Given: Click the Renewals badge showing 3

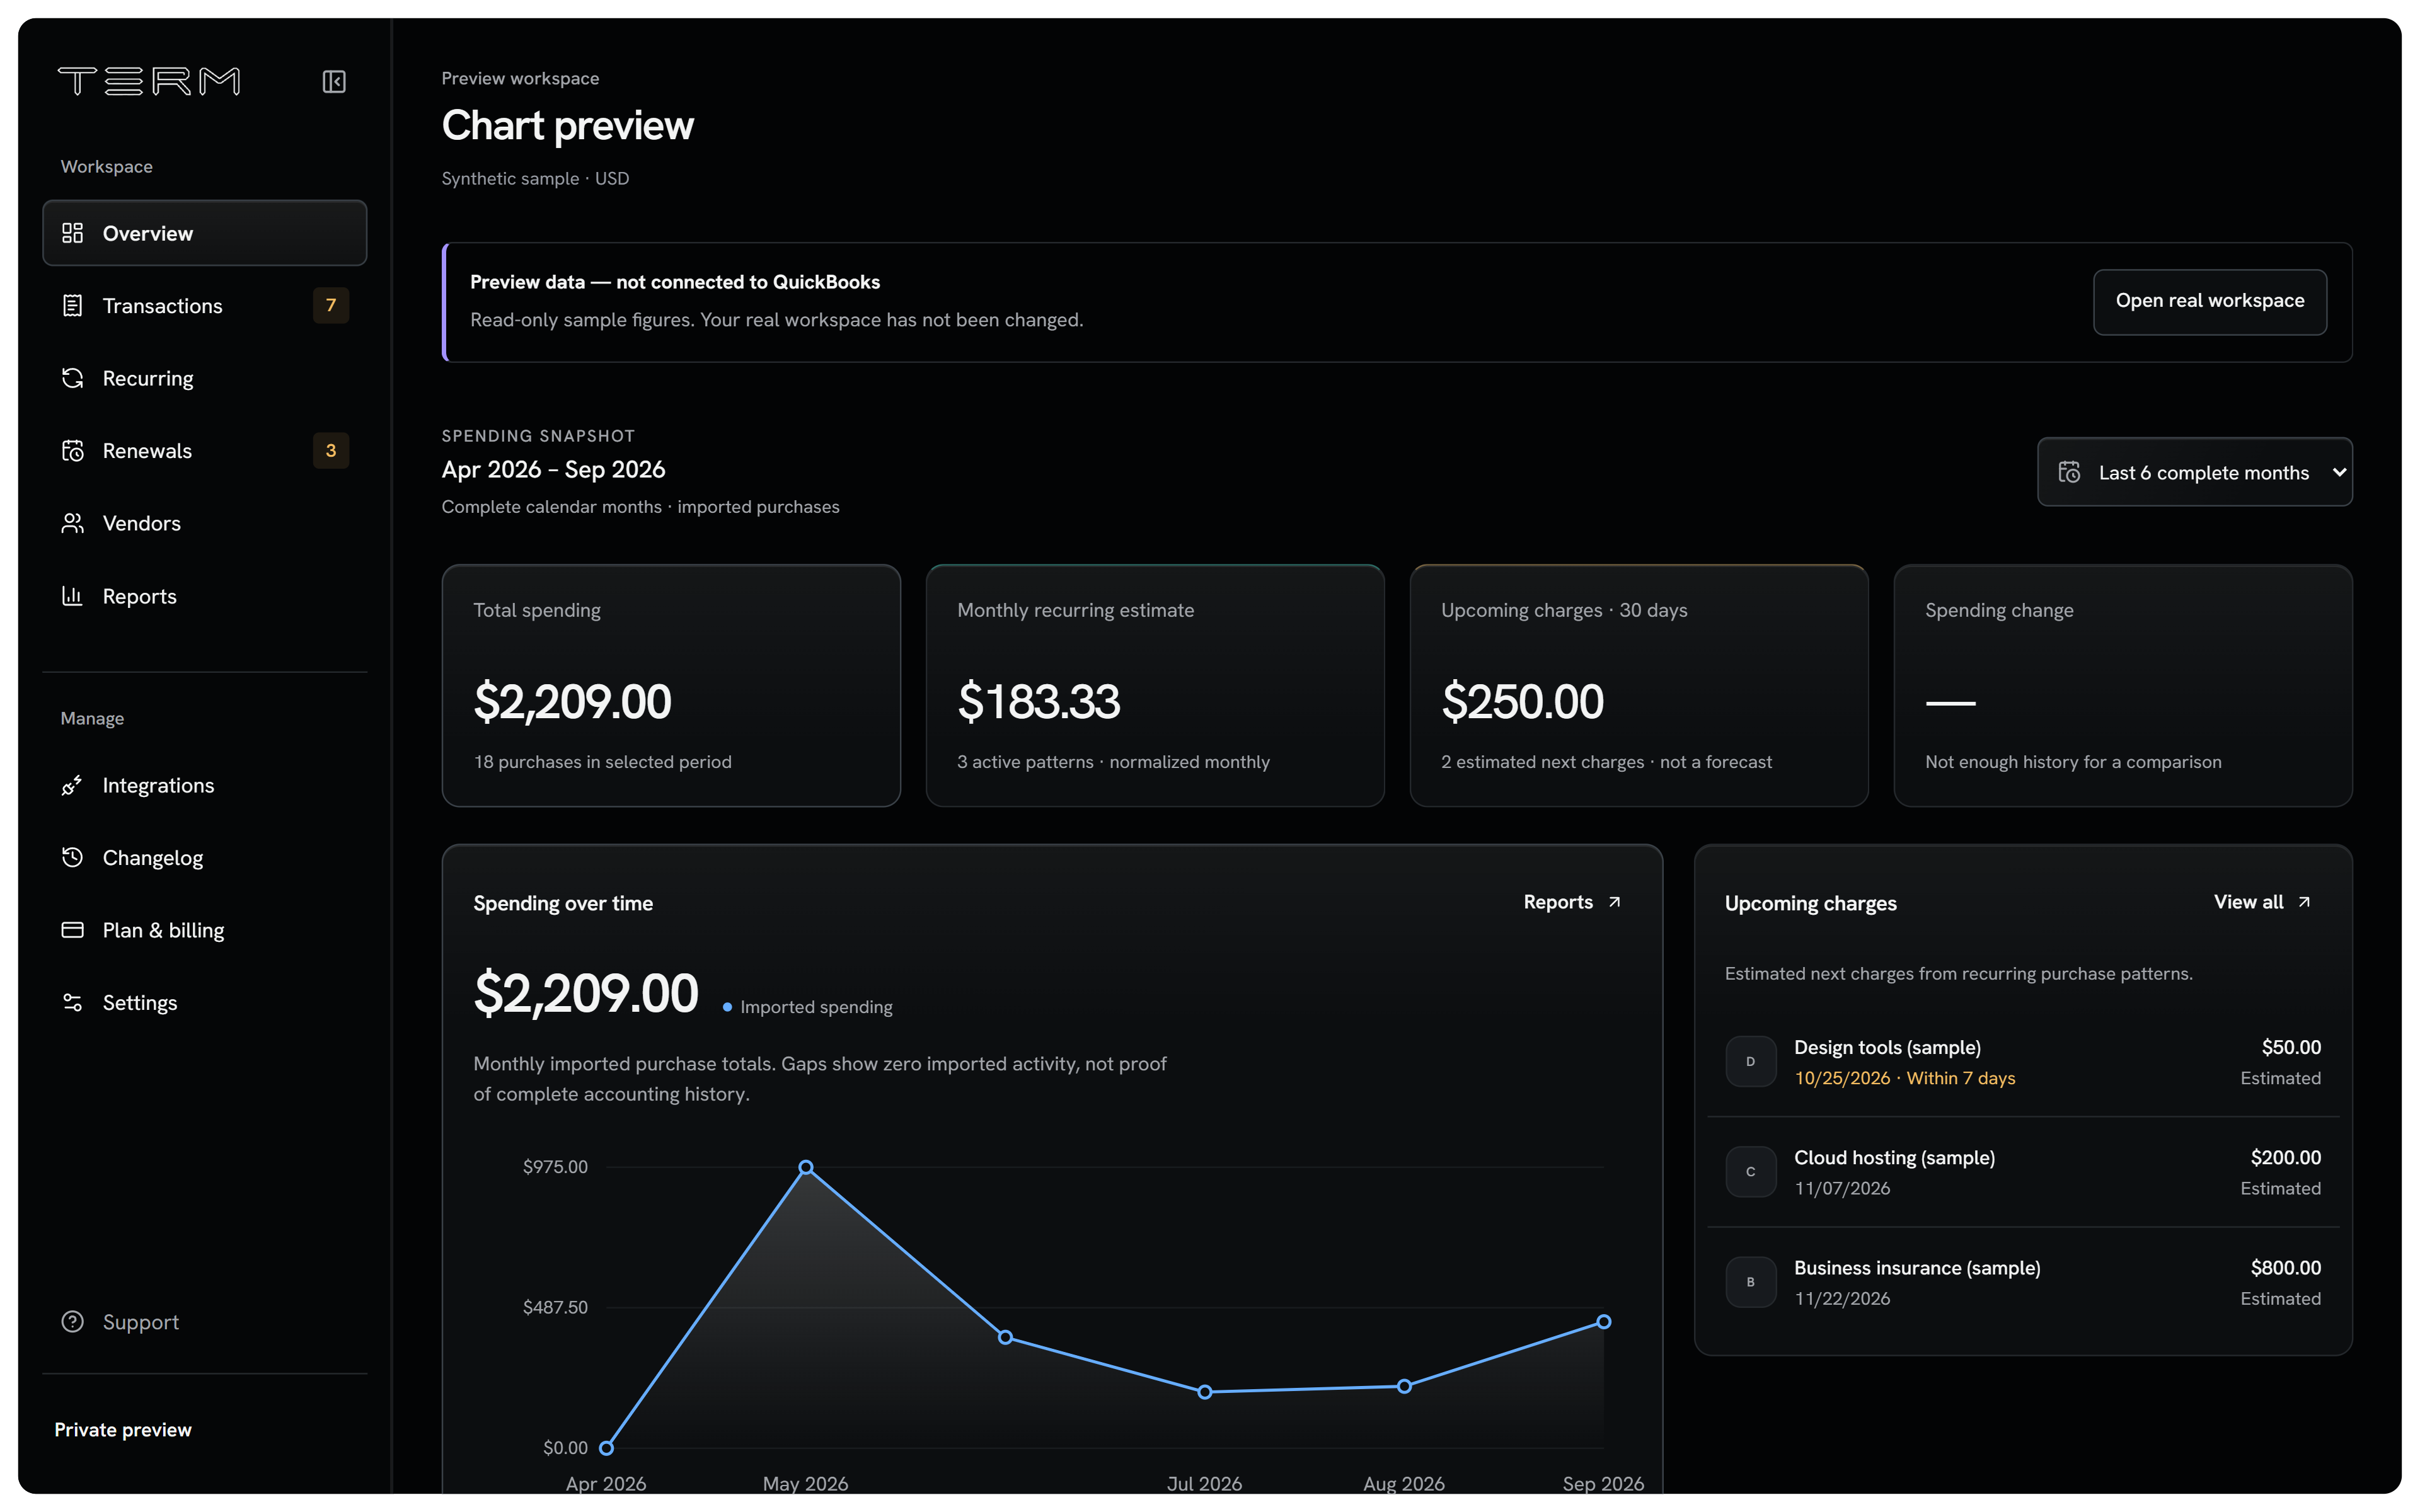Looking at the screenshot, I should (x=331, y=451).
